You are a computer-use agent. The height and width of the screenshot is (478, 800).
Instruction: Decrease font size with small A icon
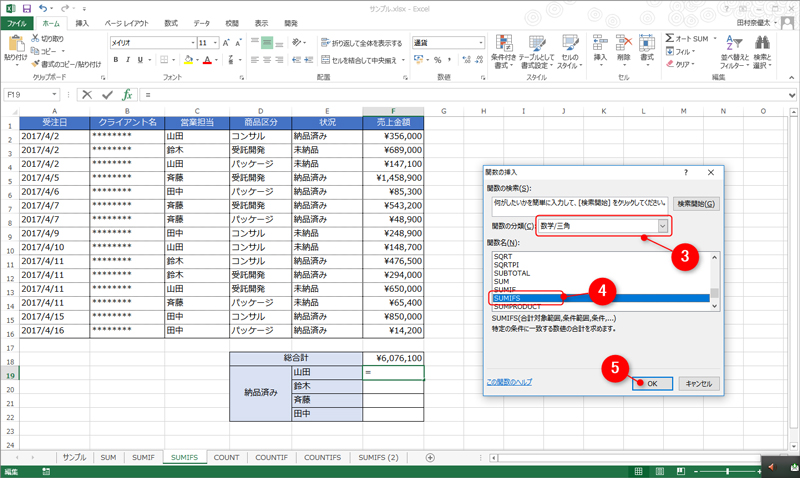pyautogui.click(x=238, y=43)
